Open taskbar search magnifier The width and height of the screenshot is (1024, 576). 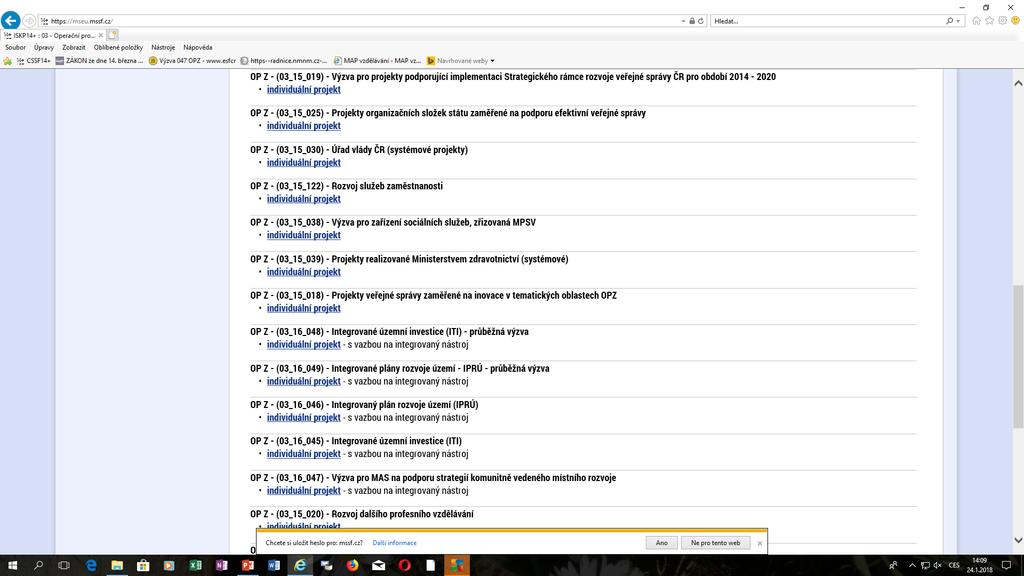point(38,566)
